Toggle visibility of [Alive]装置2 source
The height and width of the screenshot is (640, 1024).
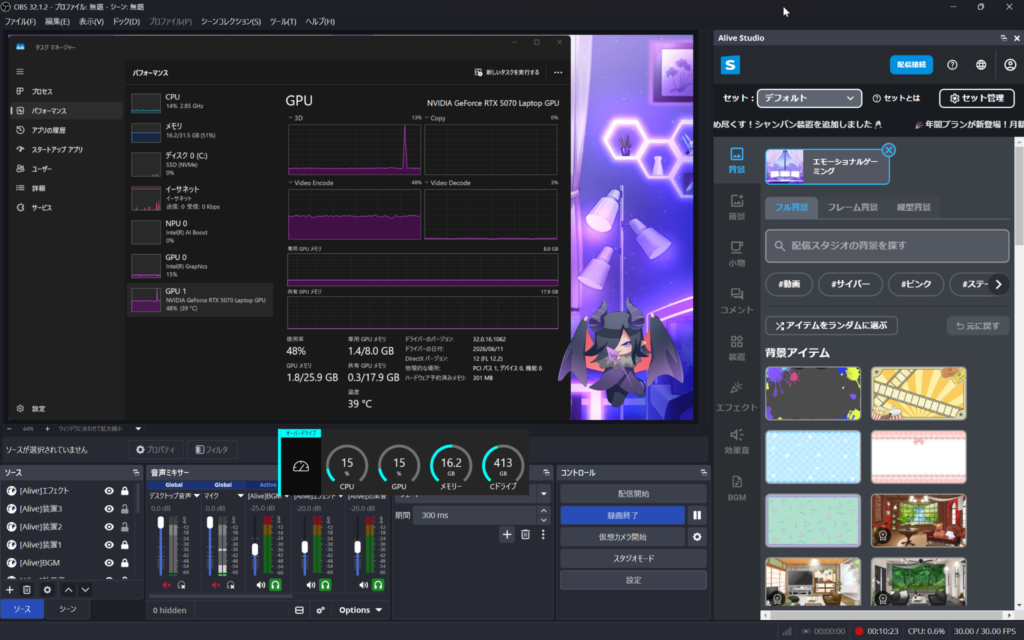click(x=109, y=526)
